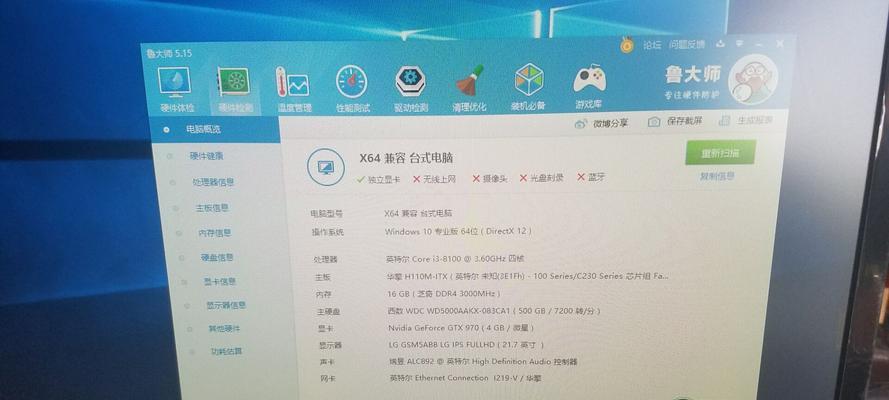Click the 微博分享 share icon
This screenshot has height=400, width=889.
[581, 124]
